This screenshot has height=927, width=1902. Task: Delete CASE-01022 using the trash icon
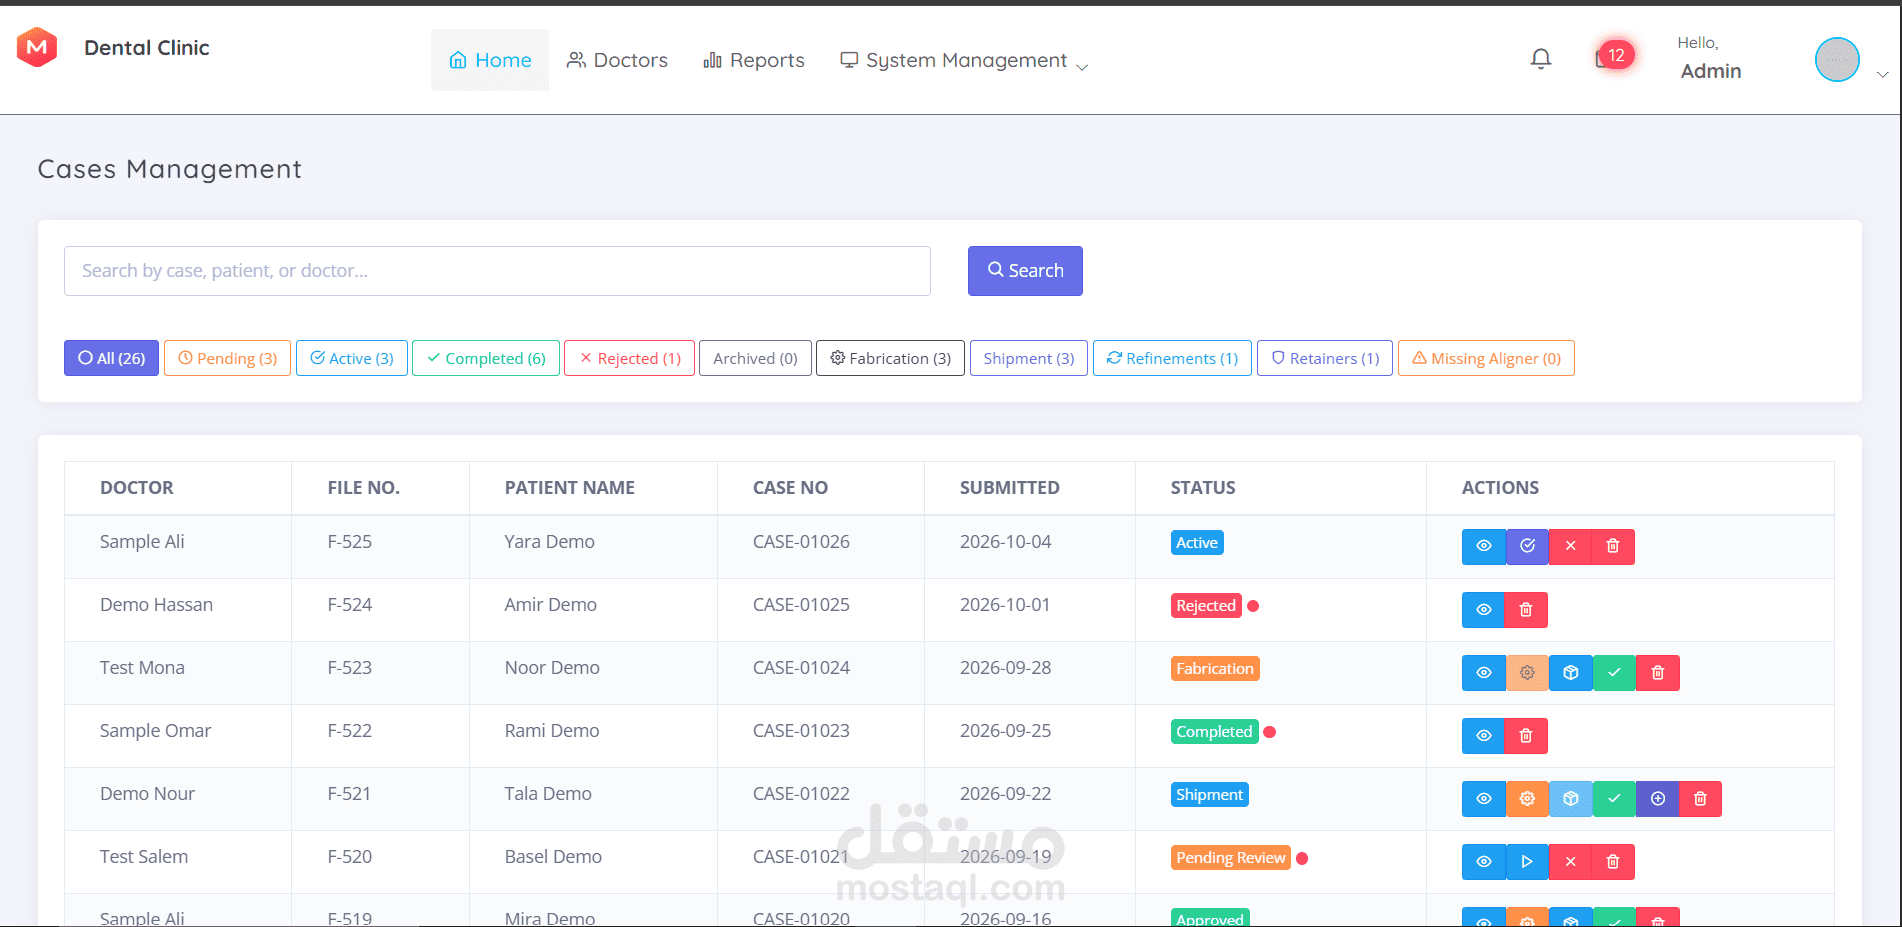coord(1701,798)
